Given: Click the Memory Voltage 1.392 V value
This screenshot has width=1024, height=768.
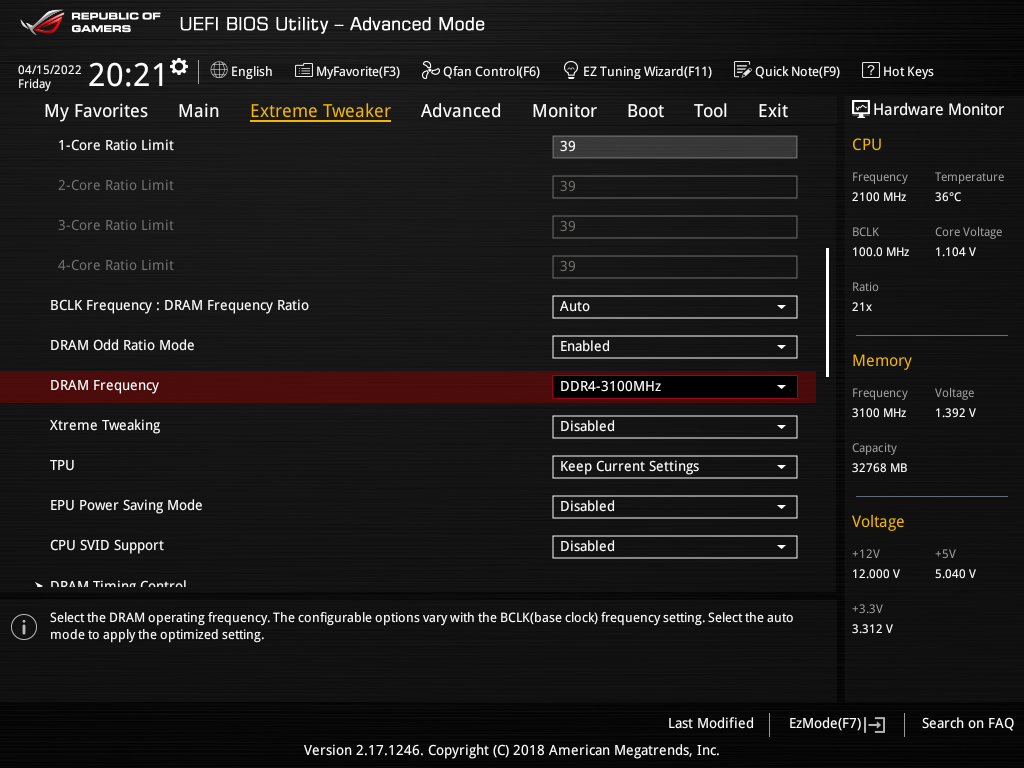Looking at the screenshot, I should point(955,413).
